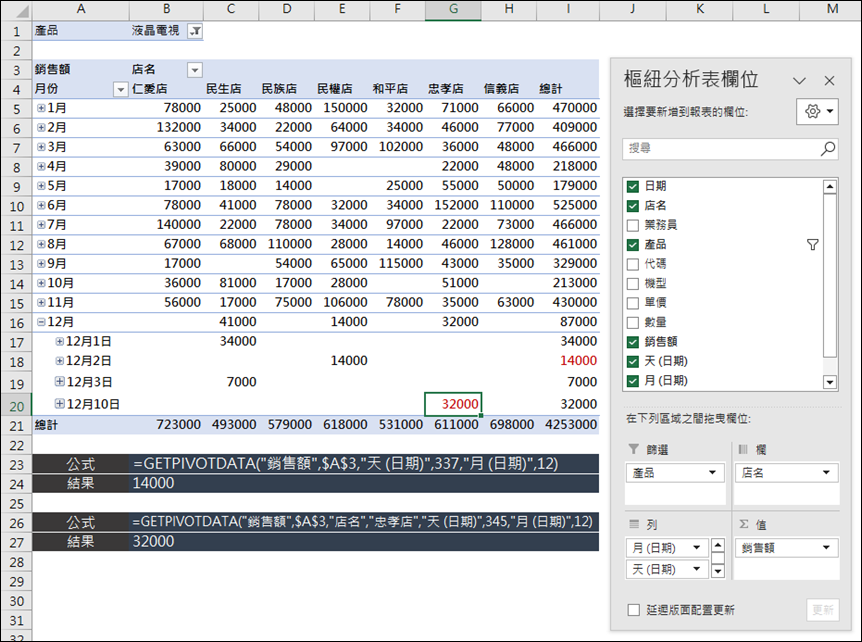862x642 pixels.
Task: Uncheck the 天 (日期) field checkbox
Action: tap(633, 362)
